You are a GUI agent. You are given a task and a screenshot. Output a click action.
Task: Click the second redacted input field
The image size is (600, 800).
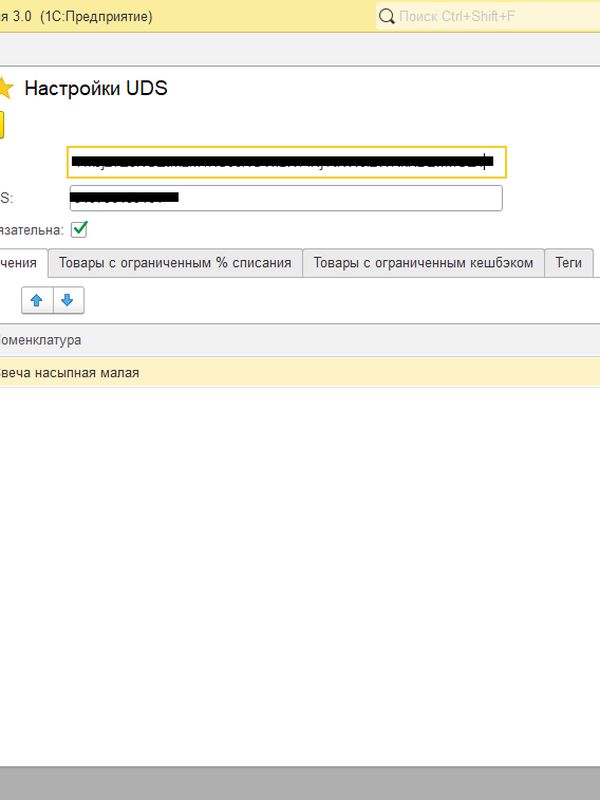tap(286, 198)
